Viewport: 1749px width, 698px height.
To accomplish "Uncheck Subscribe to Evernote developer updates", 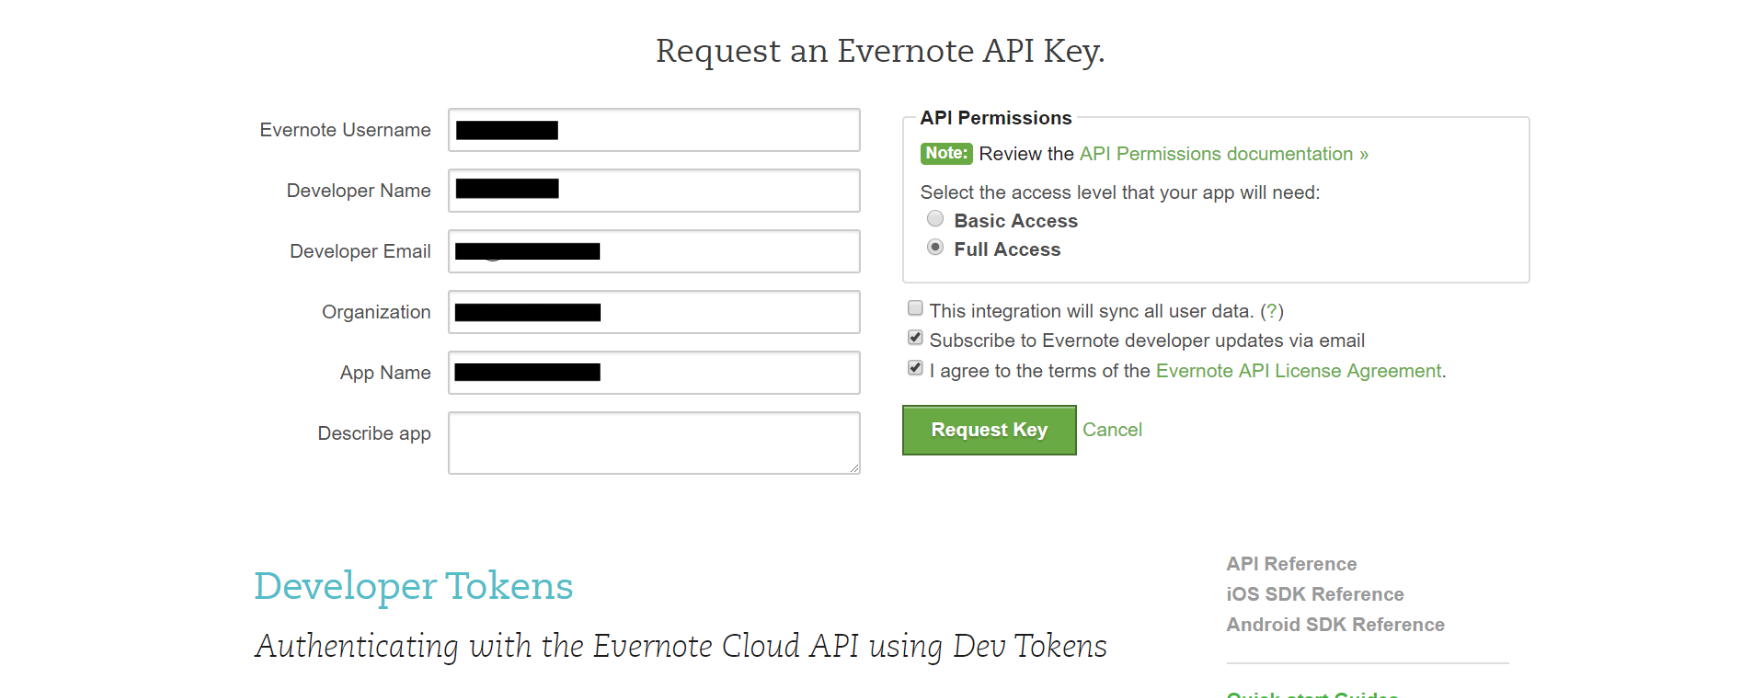I will click(915, 338).
